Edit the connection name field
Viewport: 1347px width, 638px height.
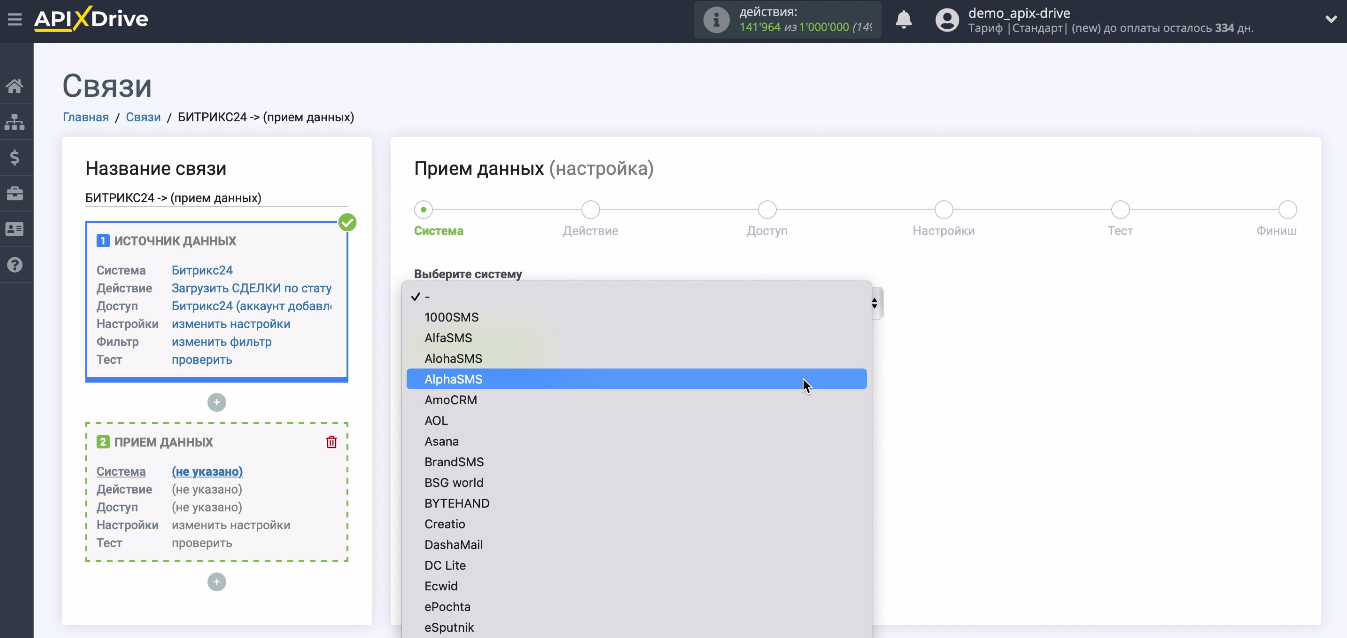click(x=217, y=198)
